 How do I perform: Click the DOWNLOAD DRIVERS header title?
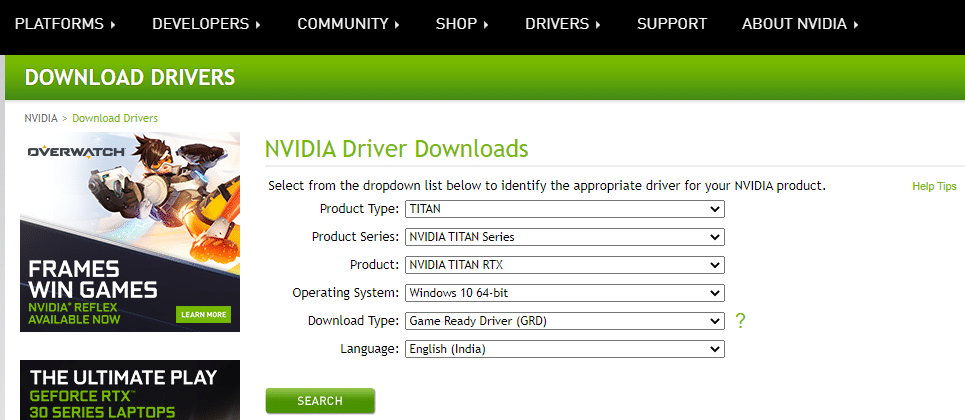pyautogui.click(x=130, y=78)
